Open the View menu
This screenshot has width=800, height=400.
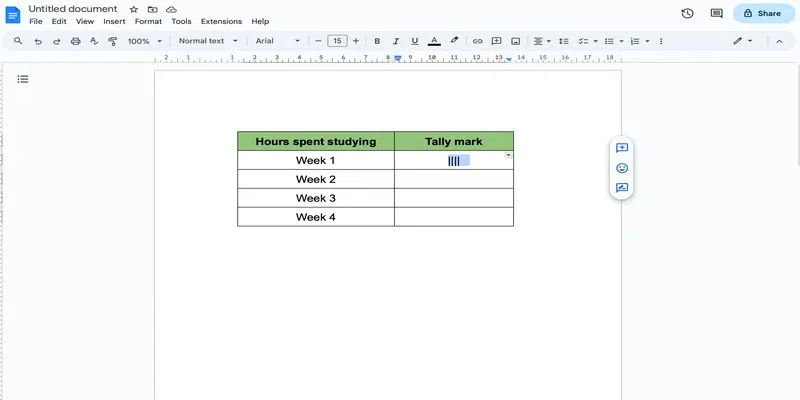click(x=85, y=21)
